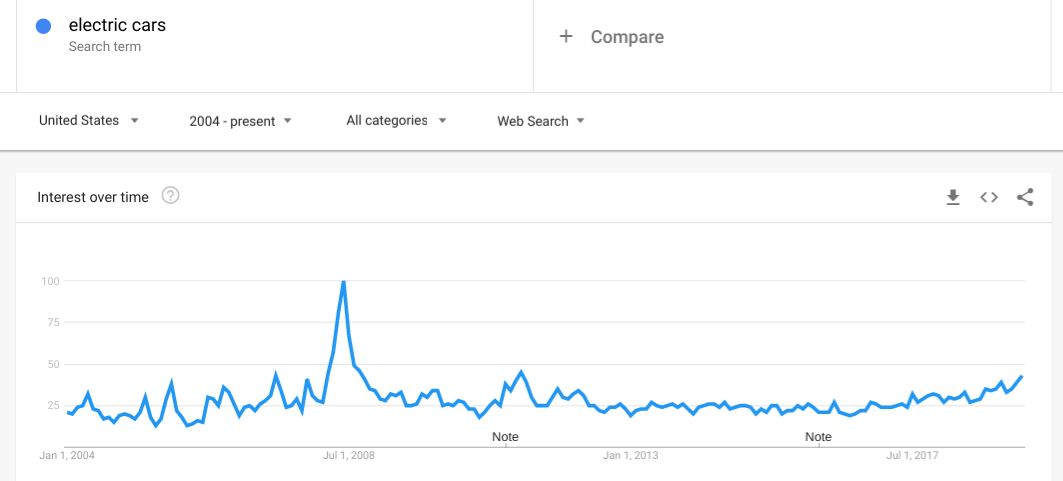This screenshot has width=1063, height=481.
Task: Download the interest over time data
Action: [953, 197]
